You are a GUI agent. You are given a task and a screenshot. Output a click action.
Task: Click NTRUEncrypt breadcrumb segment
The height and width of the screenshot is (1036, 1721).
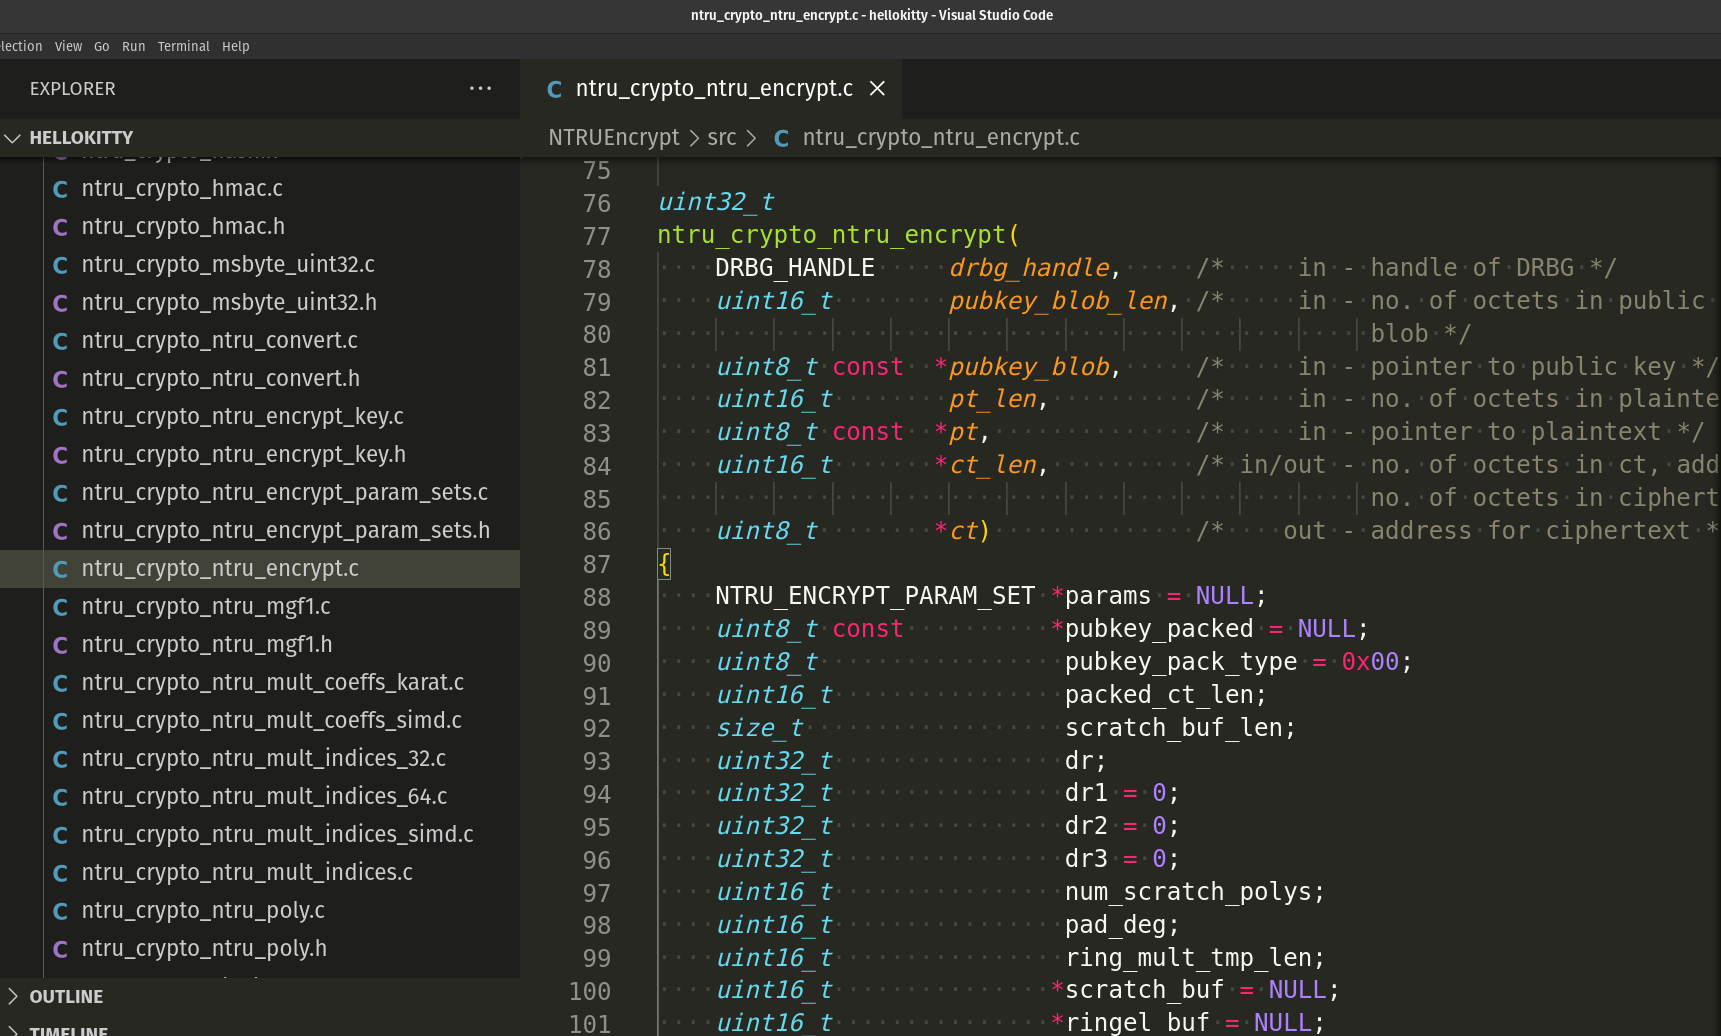tap(613, 137)
